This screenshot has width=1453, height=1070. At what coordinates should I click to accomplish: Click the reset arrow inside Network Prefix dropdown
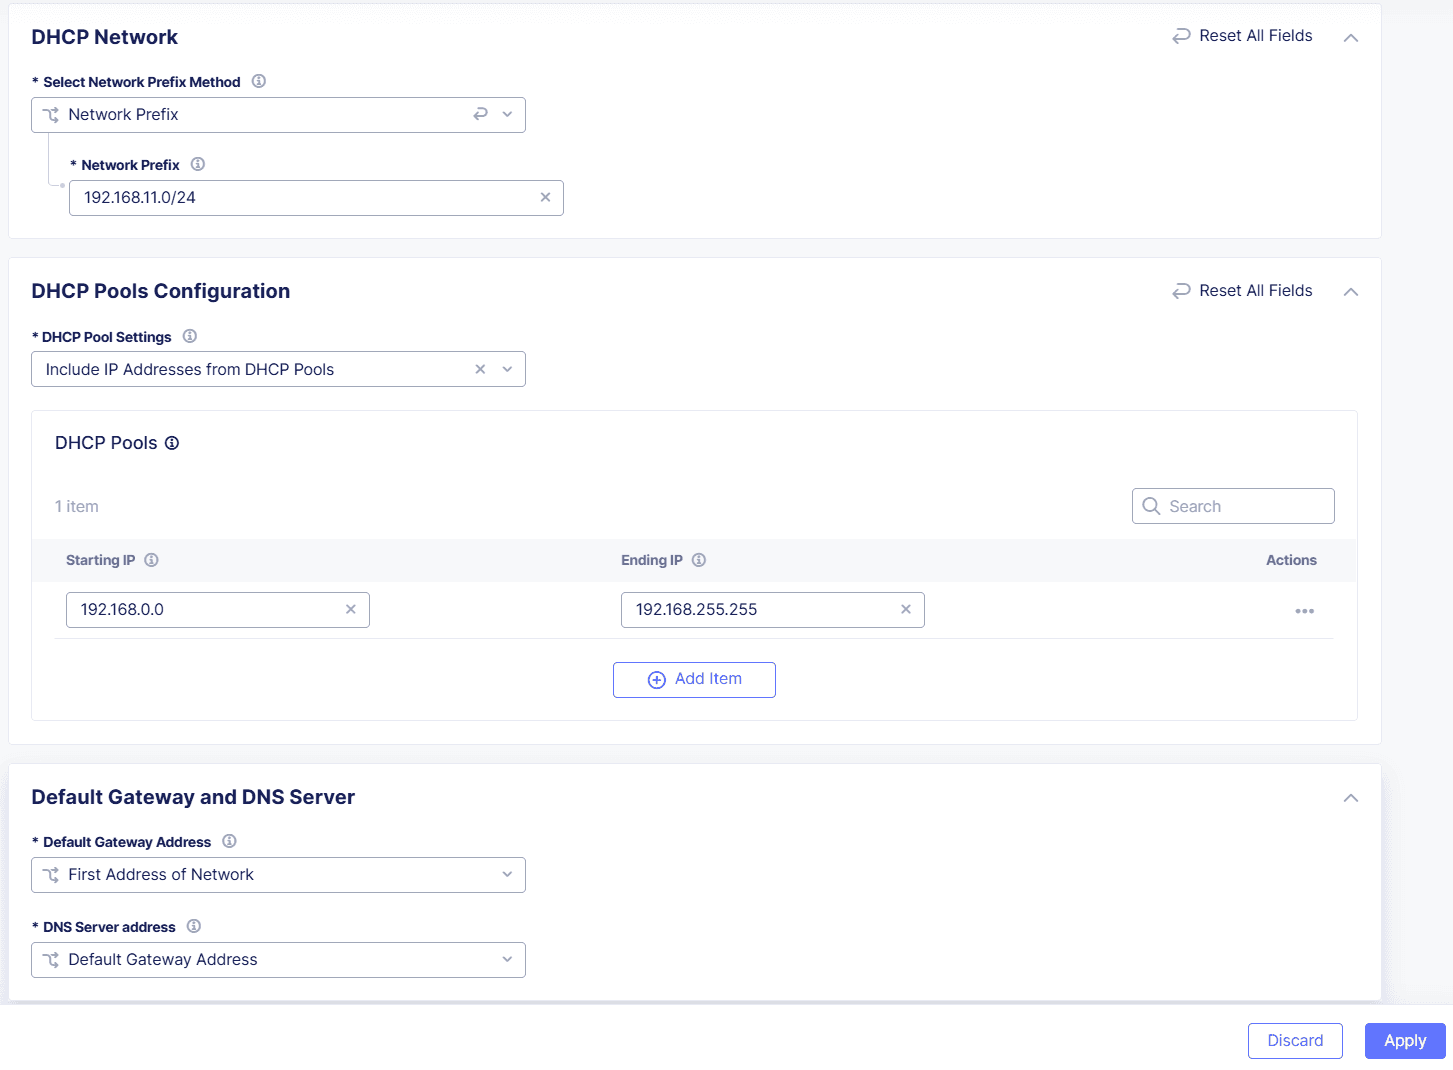(481, 114)
